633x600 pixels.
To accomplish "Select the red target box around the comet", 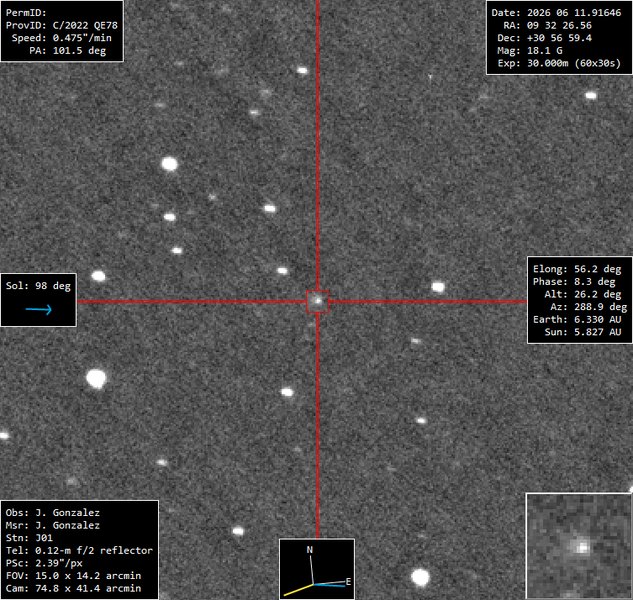I will point(317,301).
